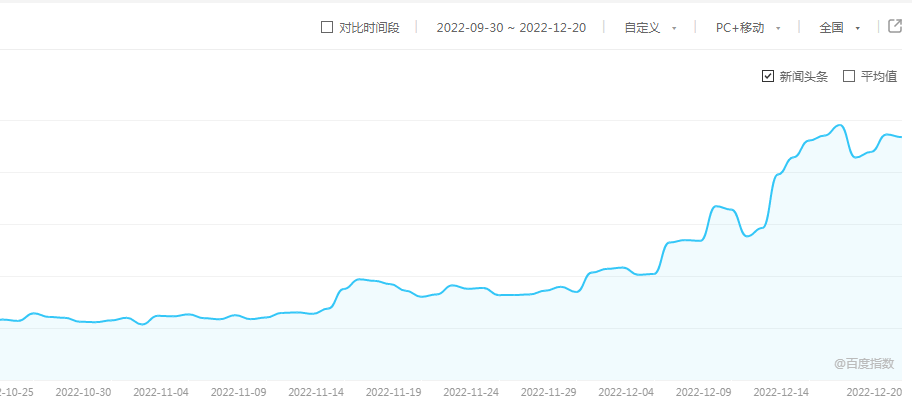Click the 对比时间段 label text
The height and width of the screenshot is (405, 912).
(369, 28)
